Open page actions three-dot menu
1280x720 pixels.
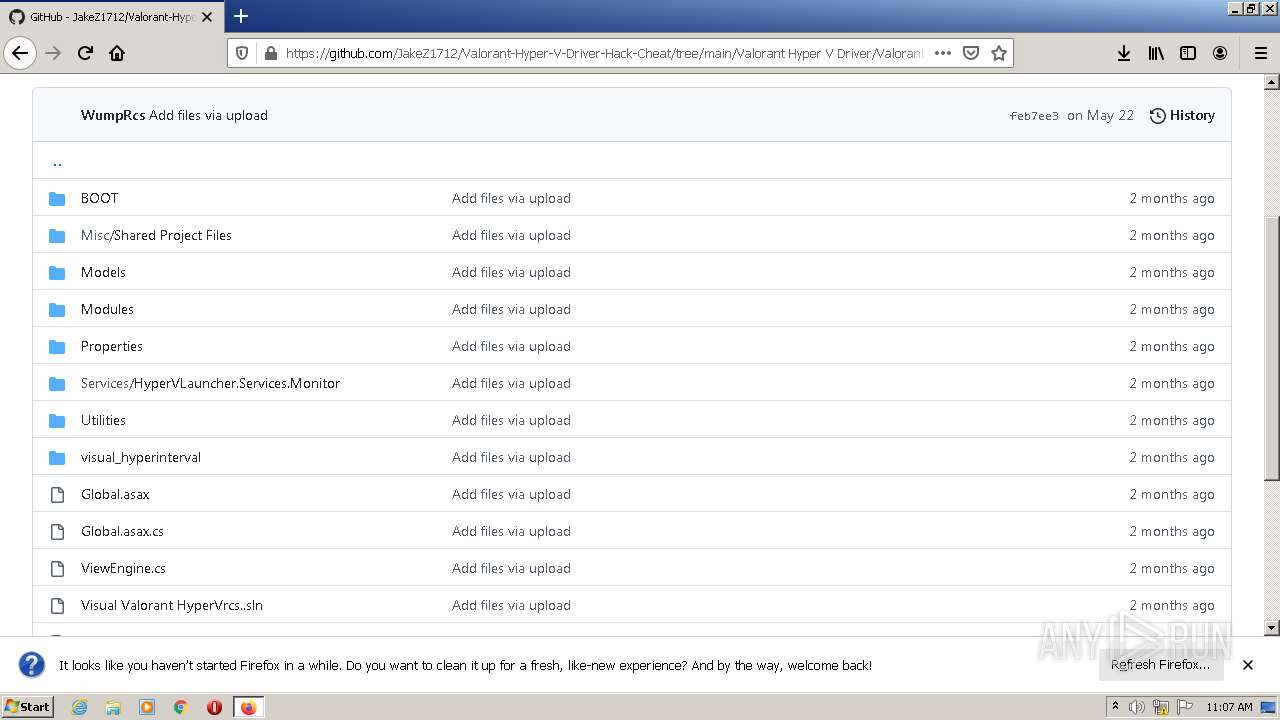point(942,53)
